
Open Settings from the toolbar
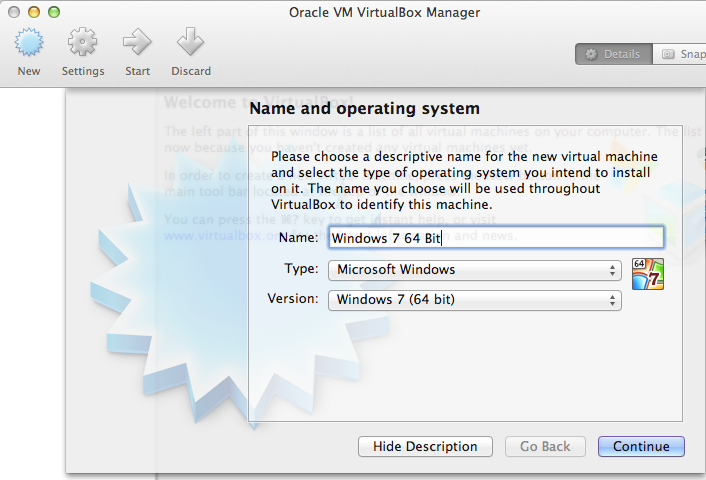tap(82, 45)
